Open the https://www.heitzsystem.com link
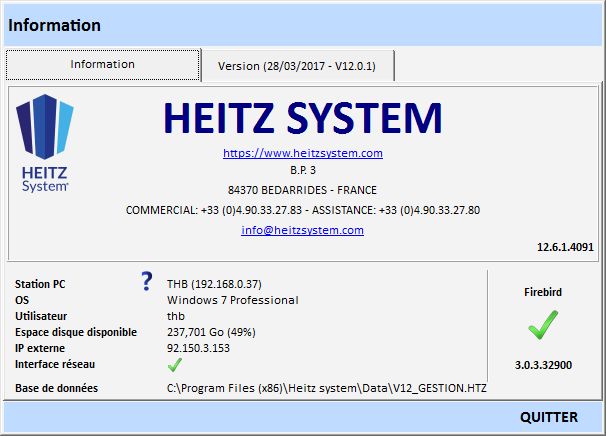The width and height of the screenshot is (606, 436). [x=303, y=153]
